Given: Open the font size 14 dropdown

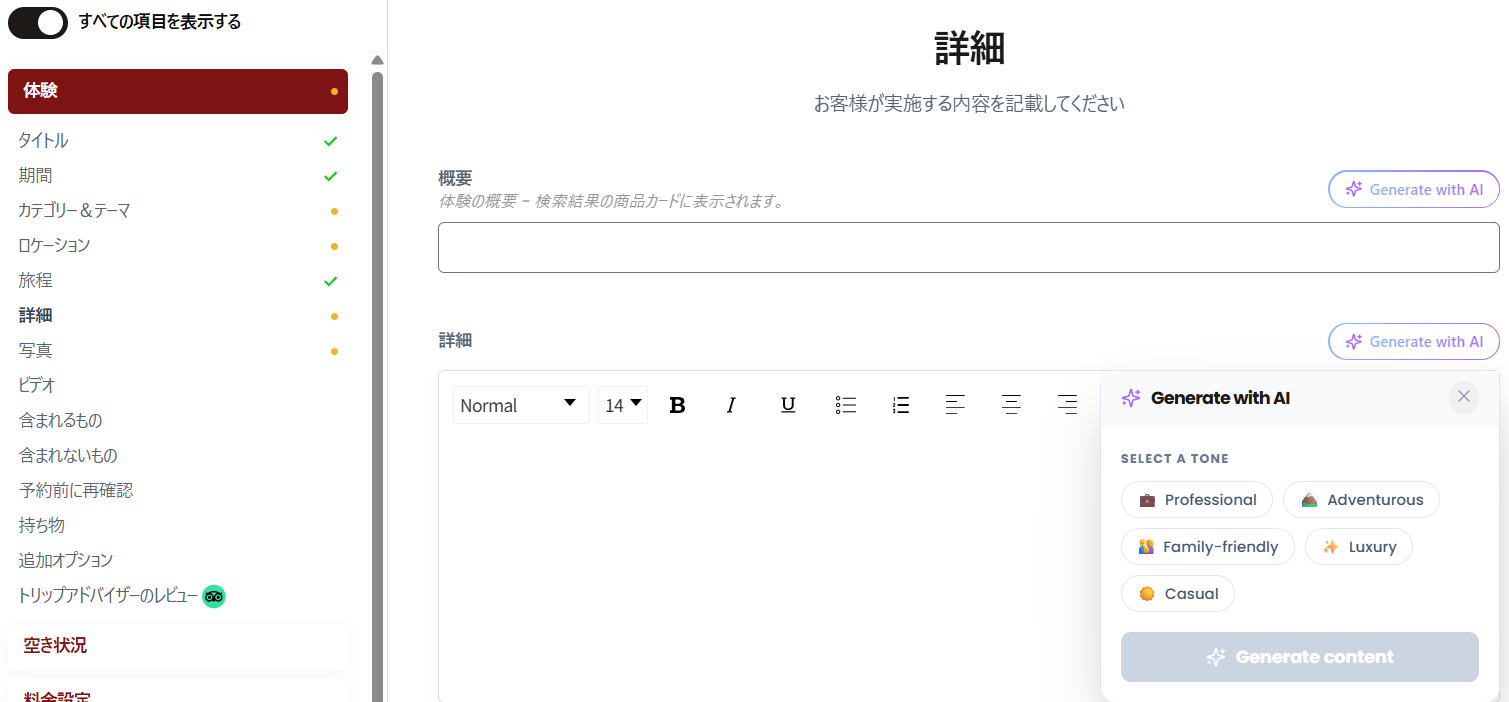Looking at the screenshot, I should [x=623, y=405].
